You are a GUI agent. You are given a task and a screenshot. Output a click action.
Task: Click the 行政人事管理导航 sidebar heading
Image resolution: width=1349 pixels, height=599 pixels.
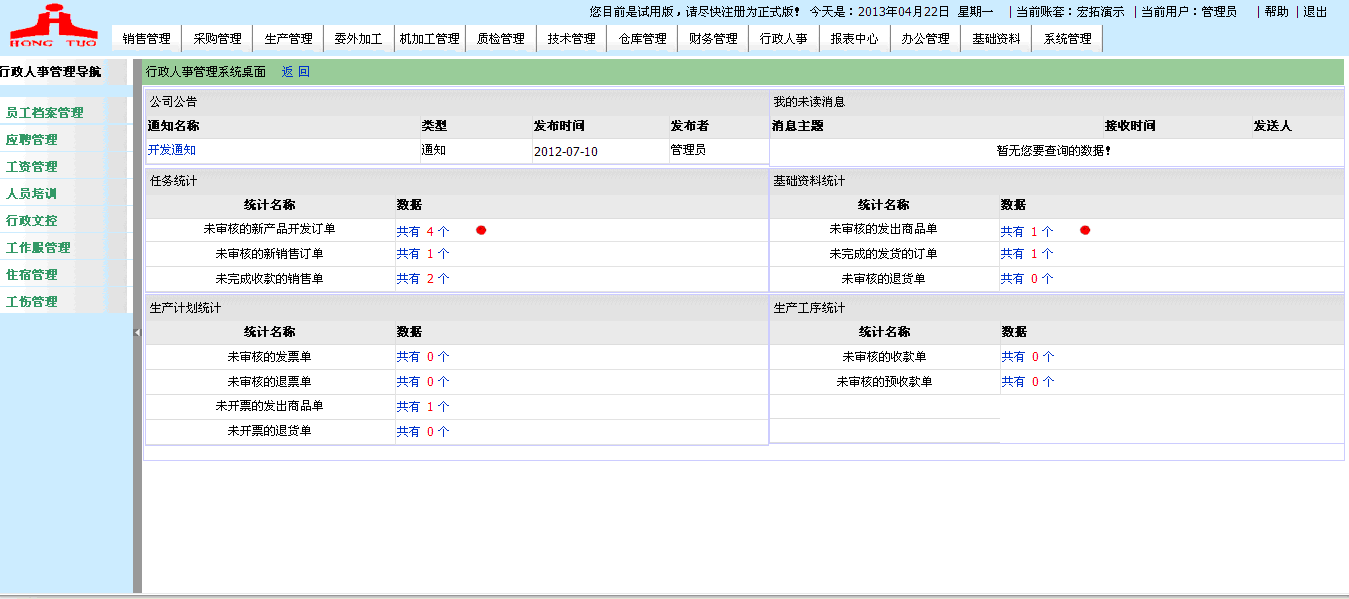tap(50, 72)
